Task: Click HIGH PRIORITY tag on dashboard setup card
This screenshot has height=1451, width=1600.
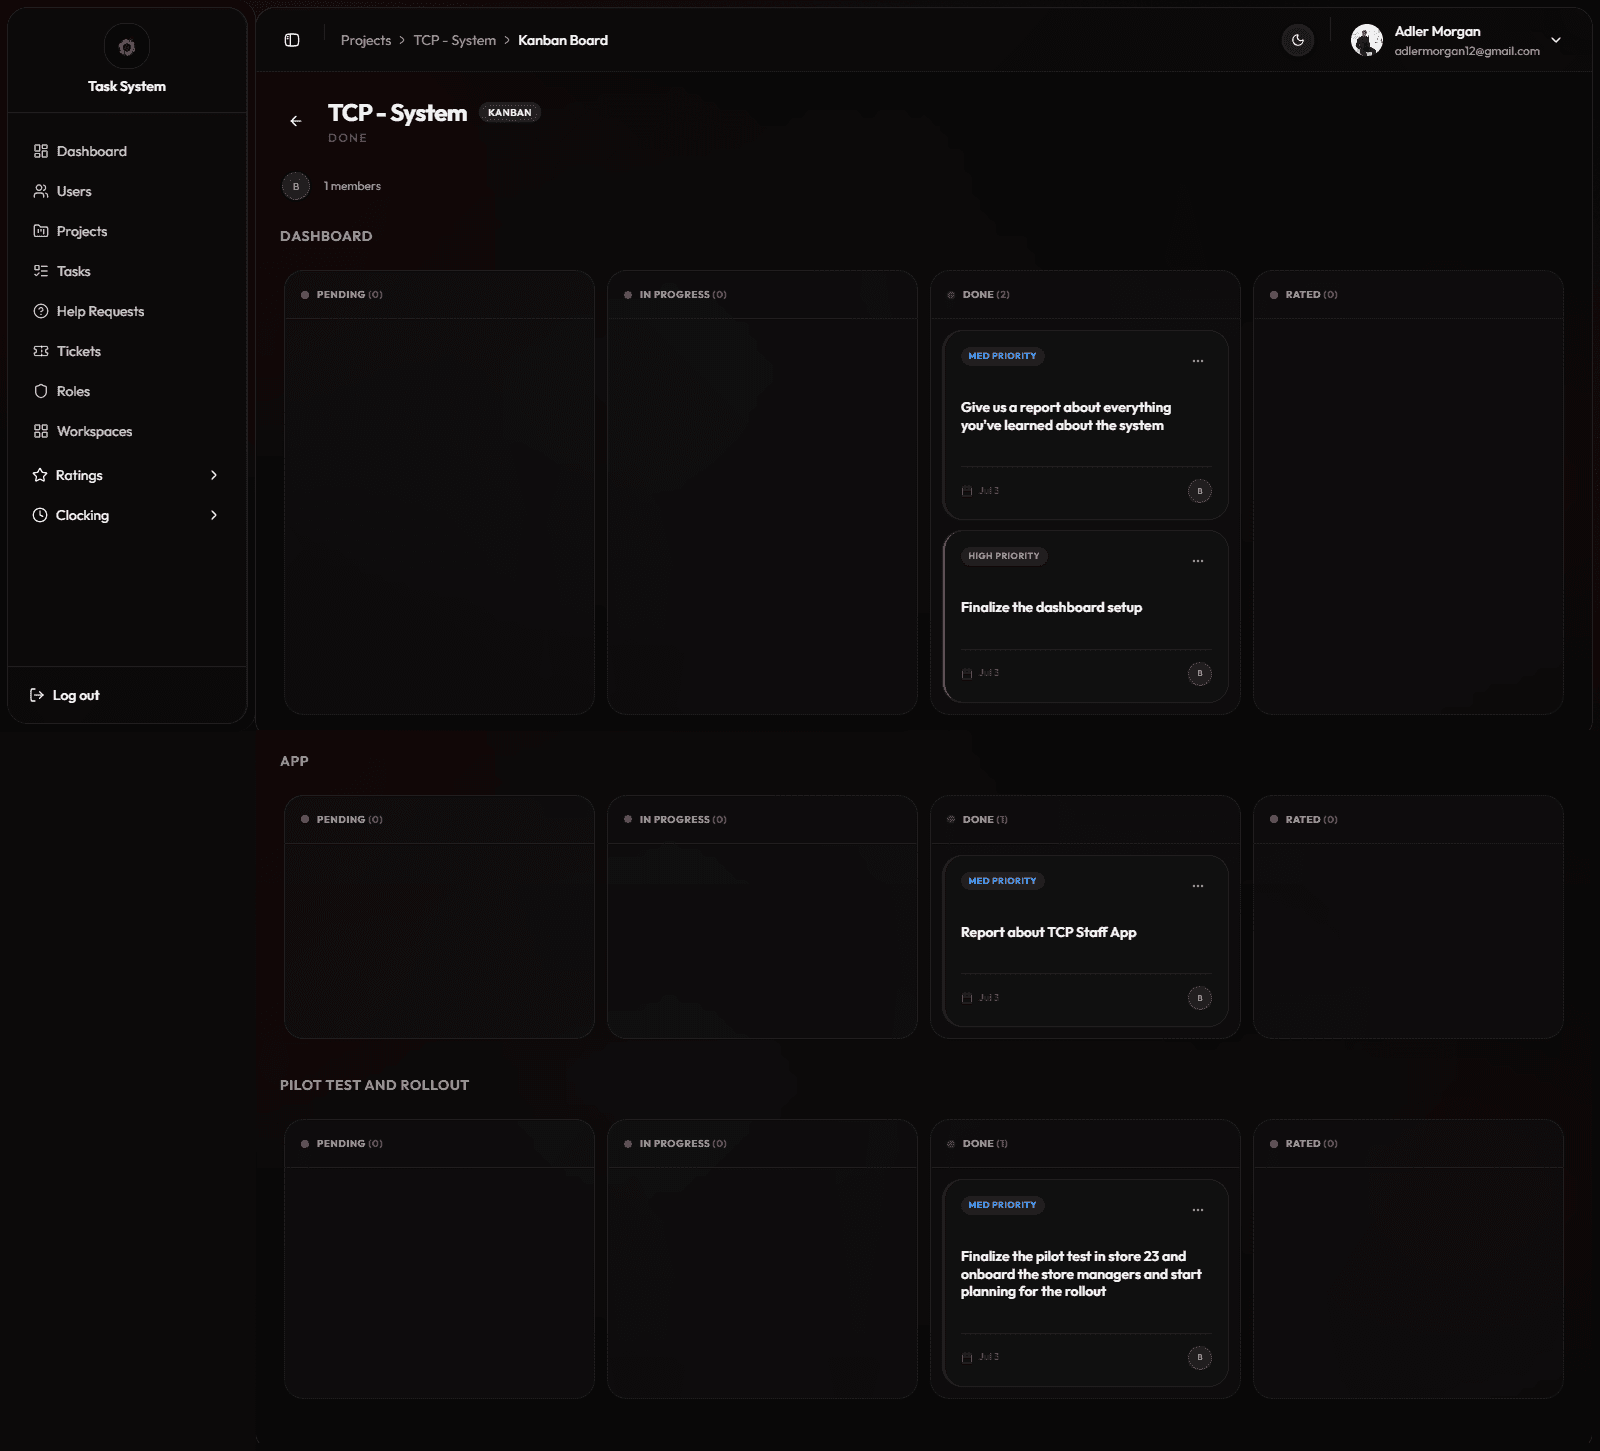Action: (x=1004, y=556)
